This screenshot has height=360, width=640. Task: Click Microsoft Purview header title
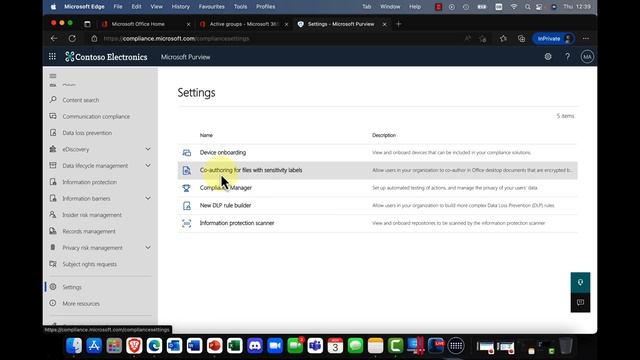[185, 57]
